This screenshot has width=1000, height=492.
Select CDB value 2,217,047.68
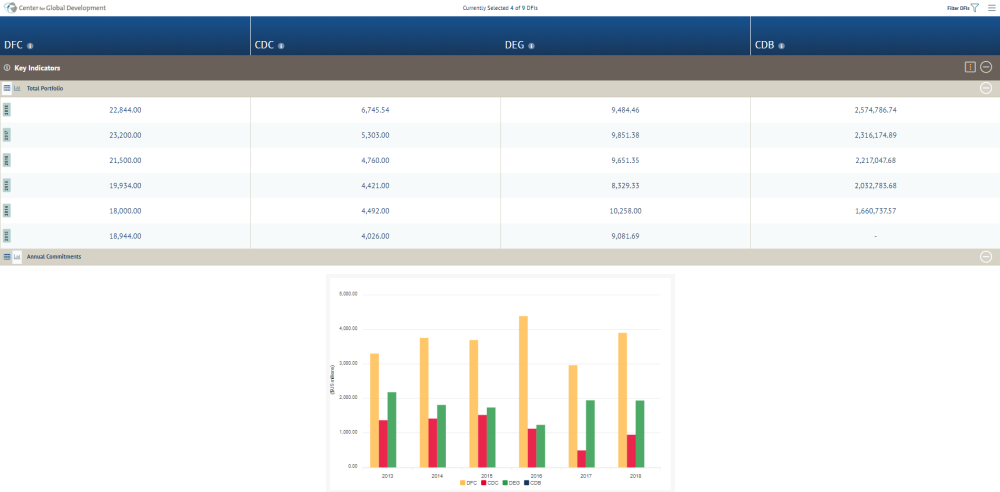[x=875, y=160]
